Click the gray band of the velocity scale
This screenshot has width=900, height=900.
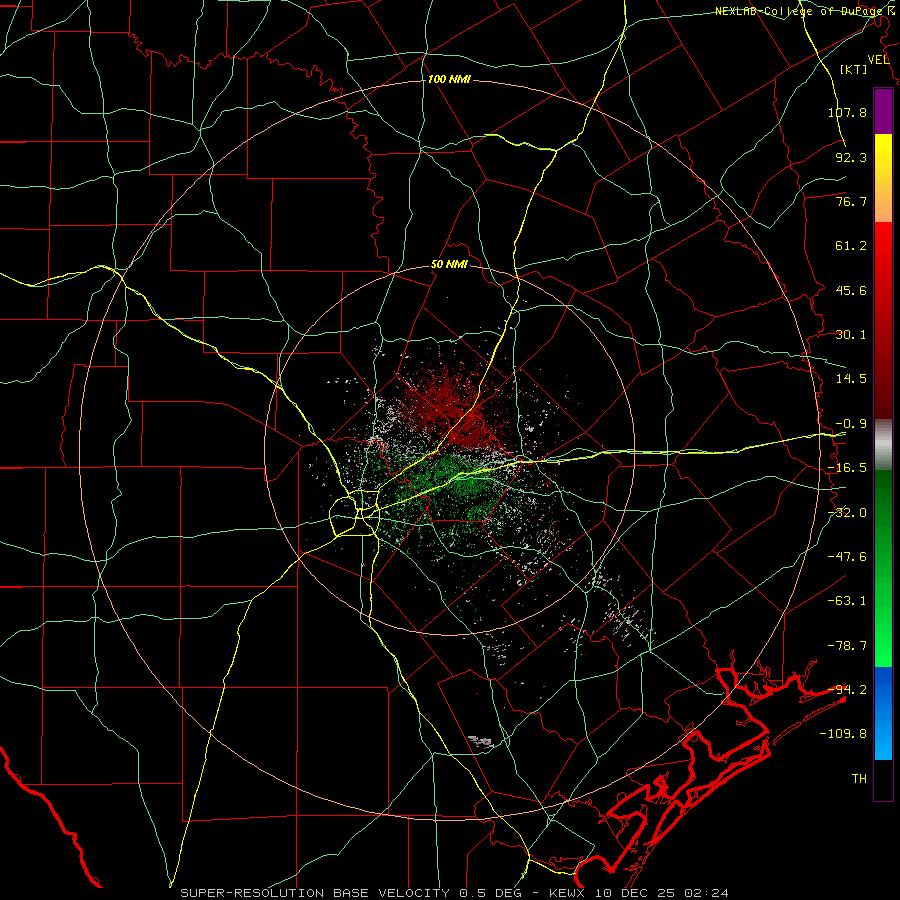tap(883, 445)
